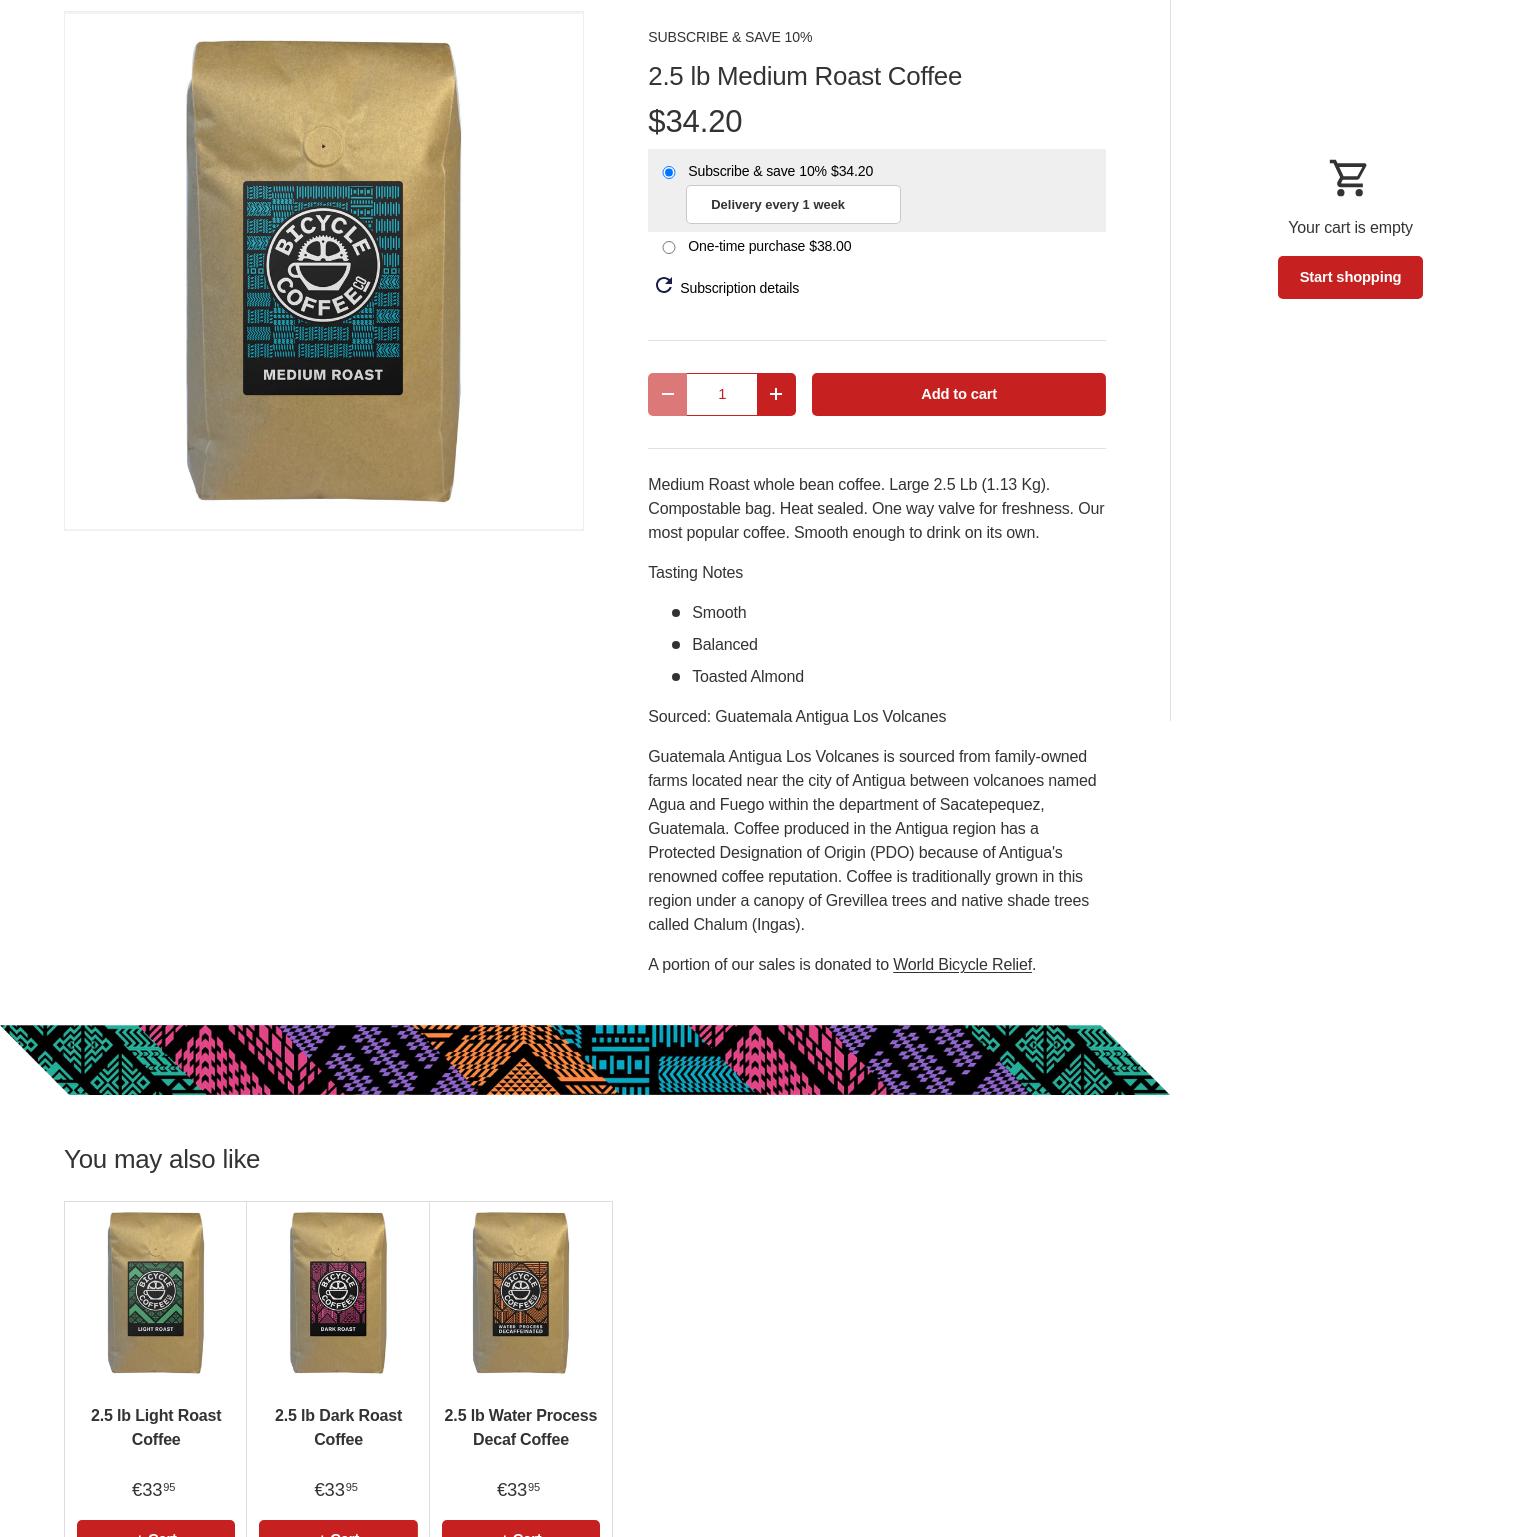Open 2.5 lb Water Process Decaf title
This screenshot has width=1530, height=1537.
pyautogui.click(x=521, y=1427)
